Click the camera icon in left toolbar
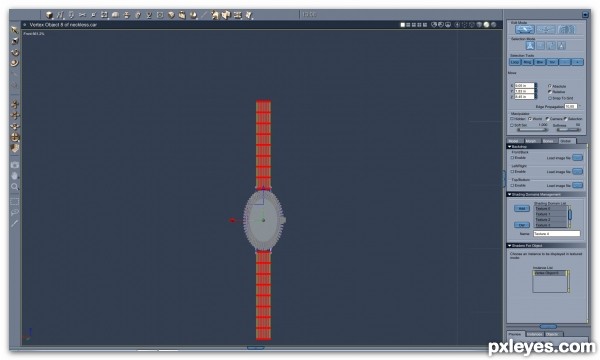 tap(15, 165)
